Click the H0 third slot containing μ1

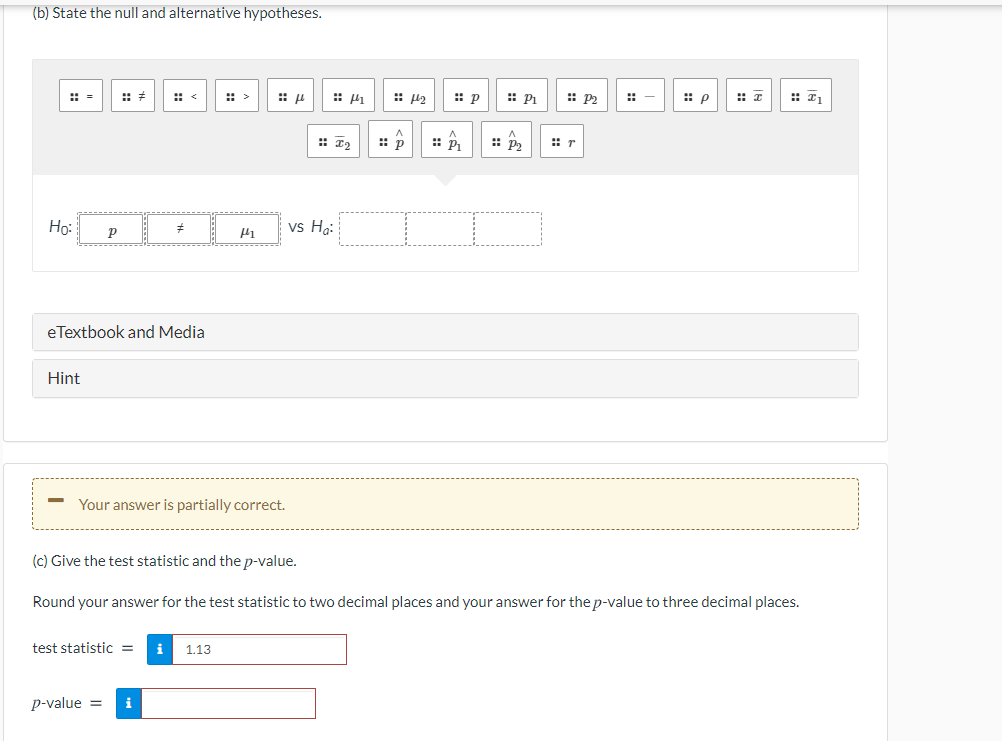click(x=247, y=229)
